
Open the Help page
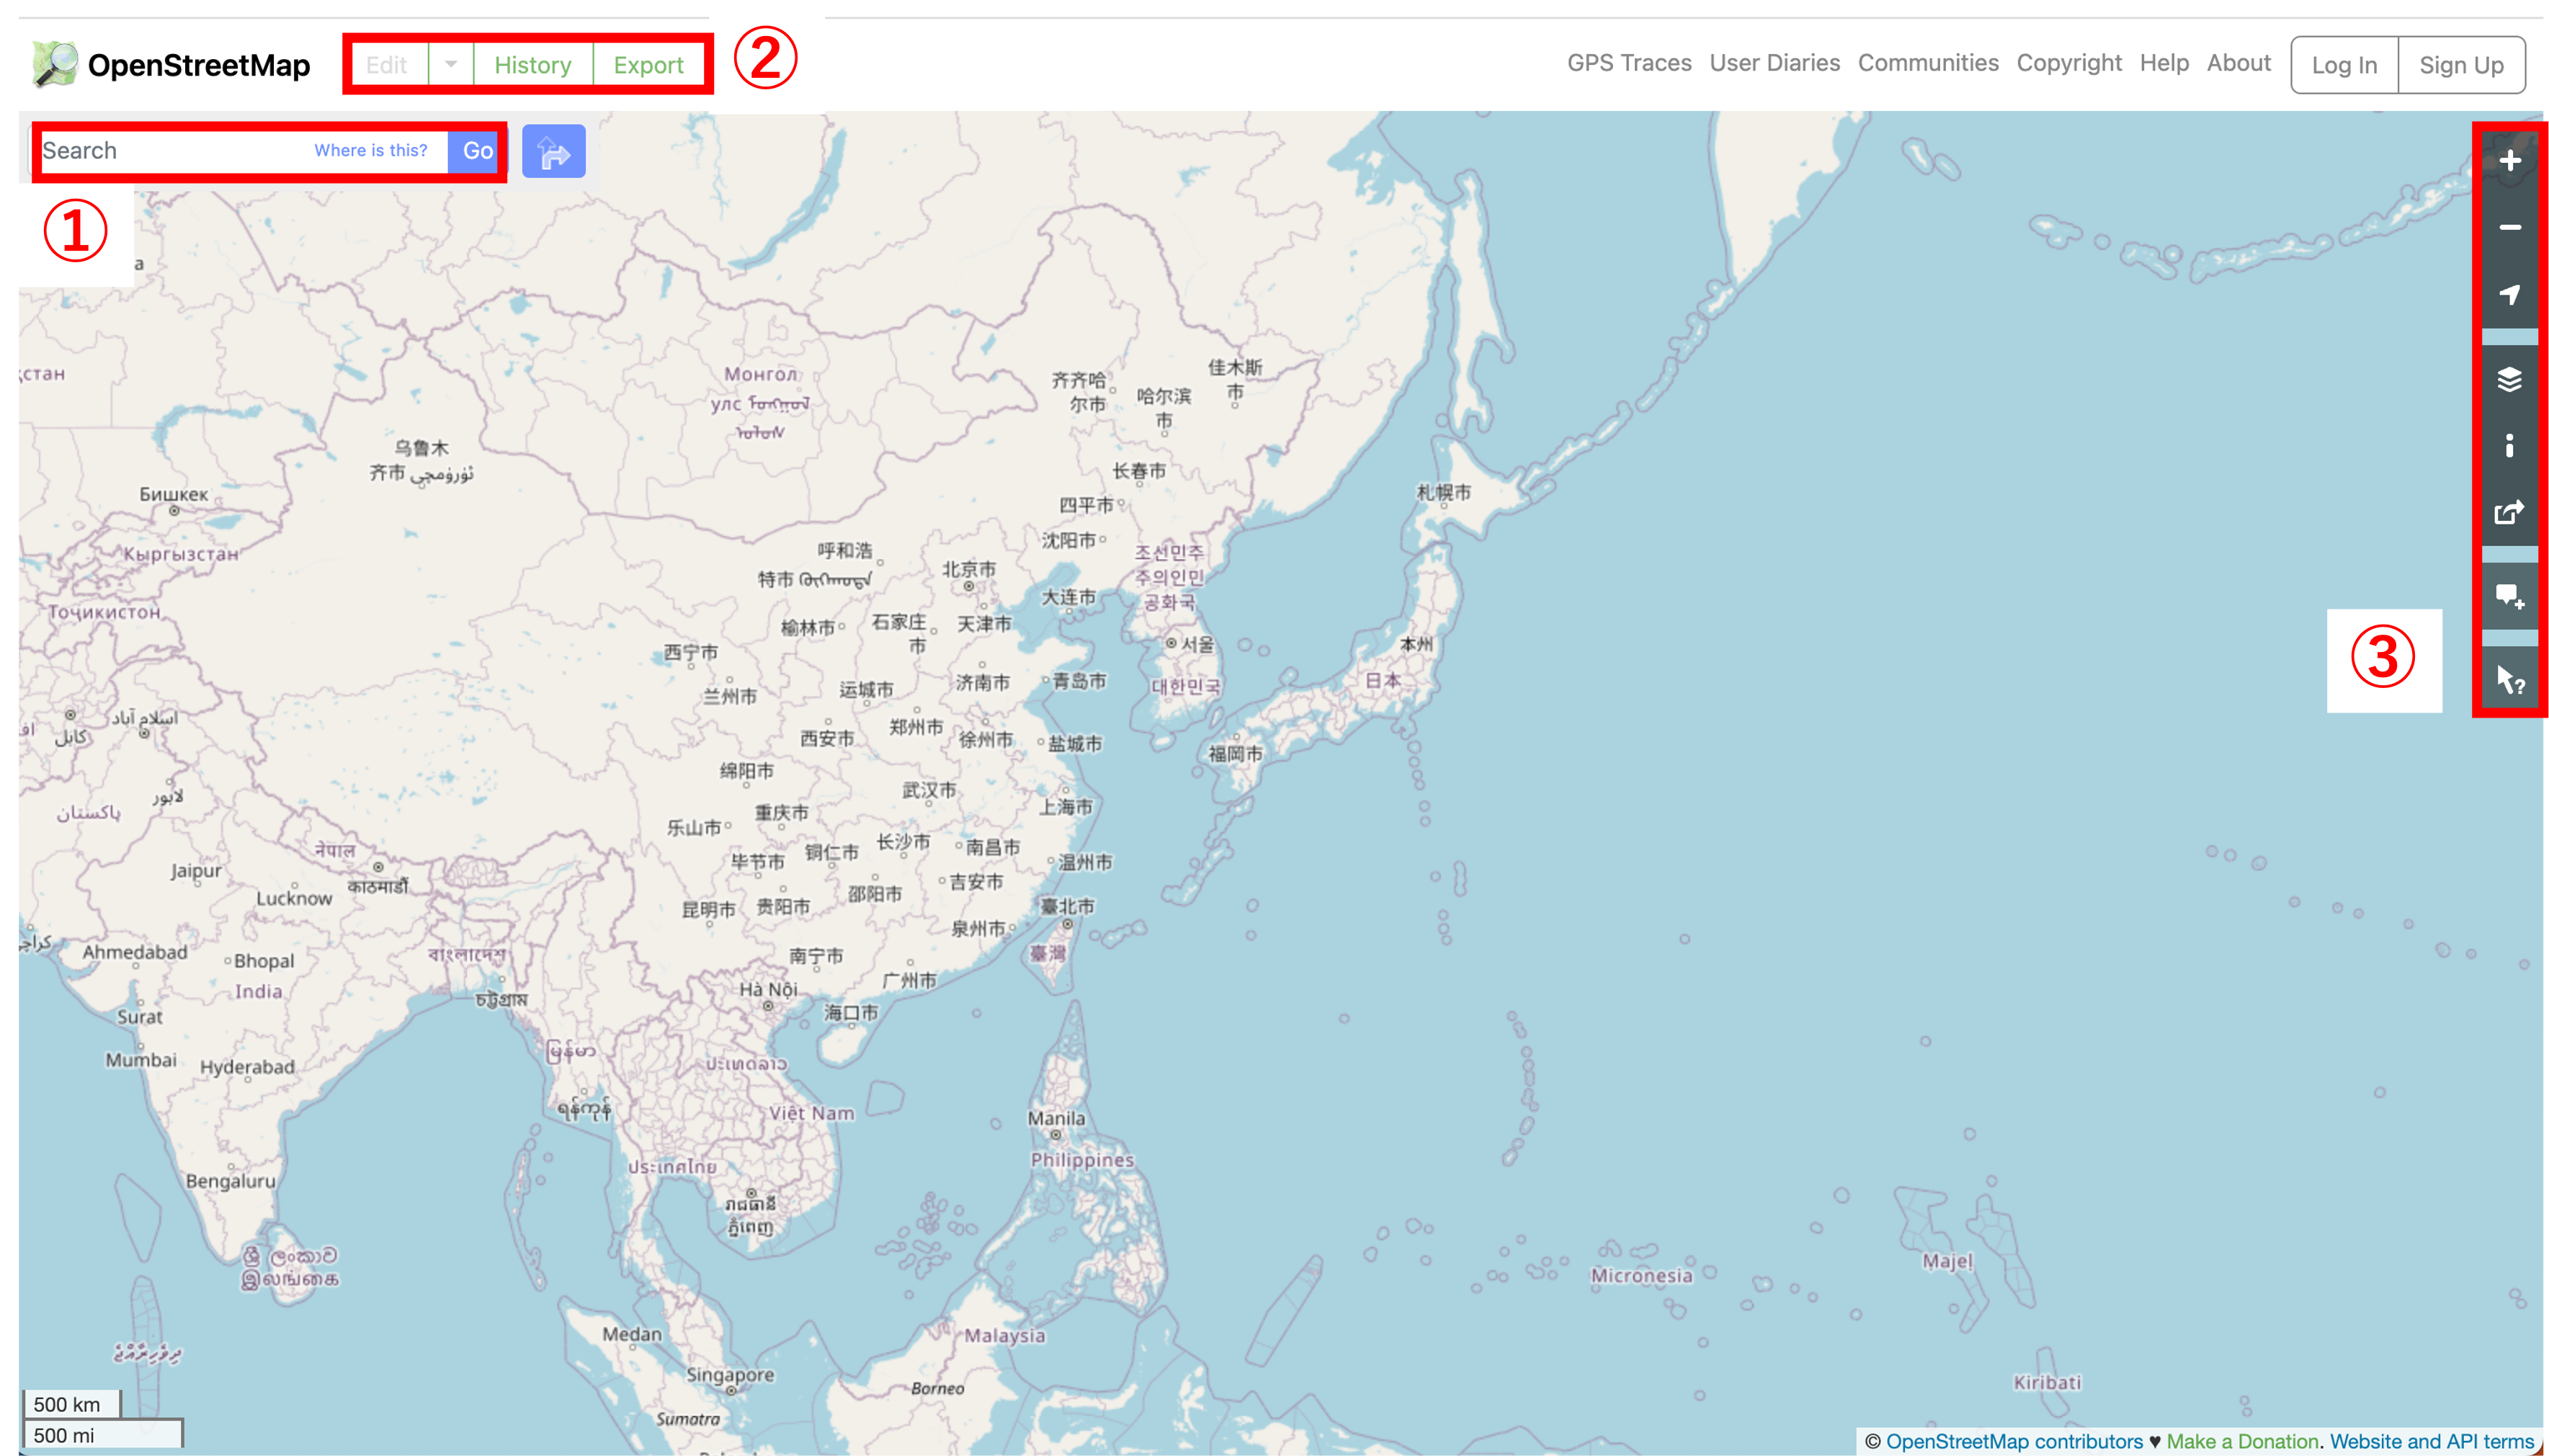coord(2164,63)
